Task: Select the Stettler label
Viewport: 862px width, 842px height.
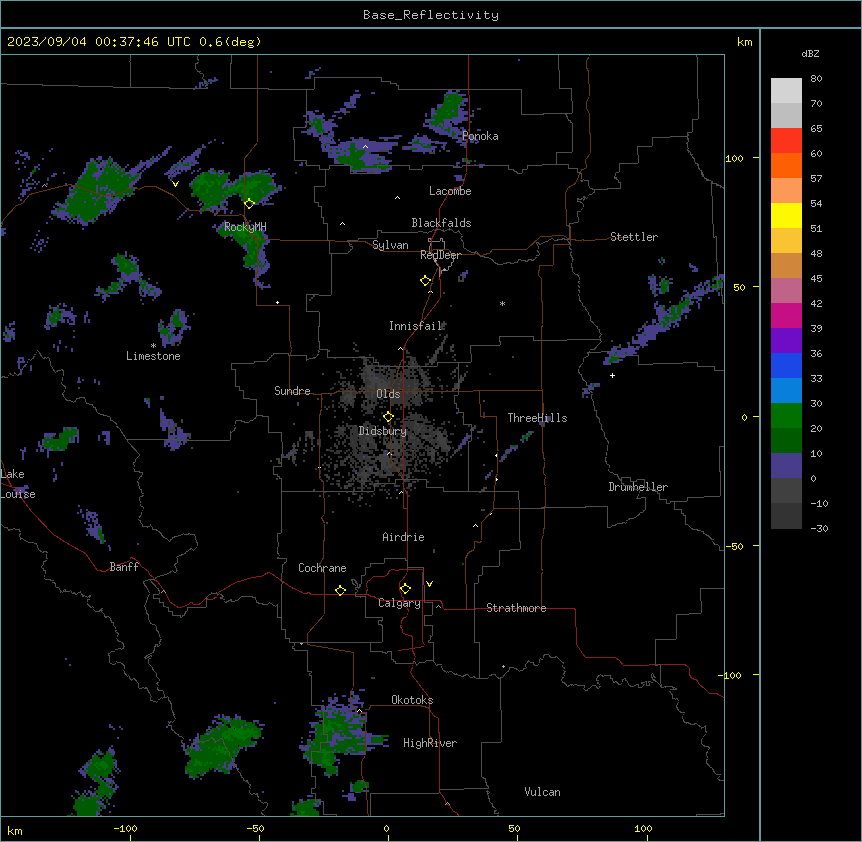Action: click(634, 237)
